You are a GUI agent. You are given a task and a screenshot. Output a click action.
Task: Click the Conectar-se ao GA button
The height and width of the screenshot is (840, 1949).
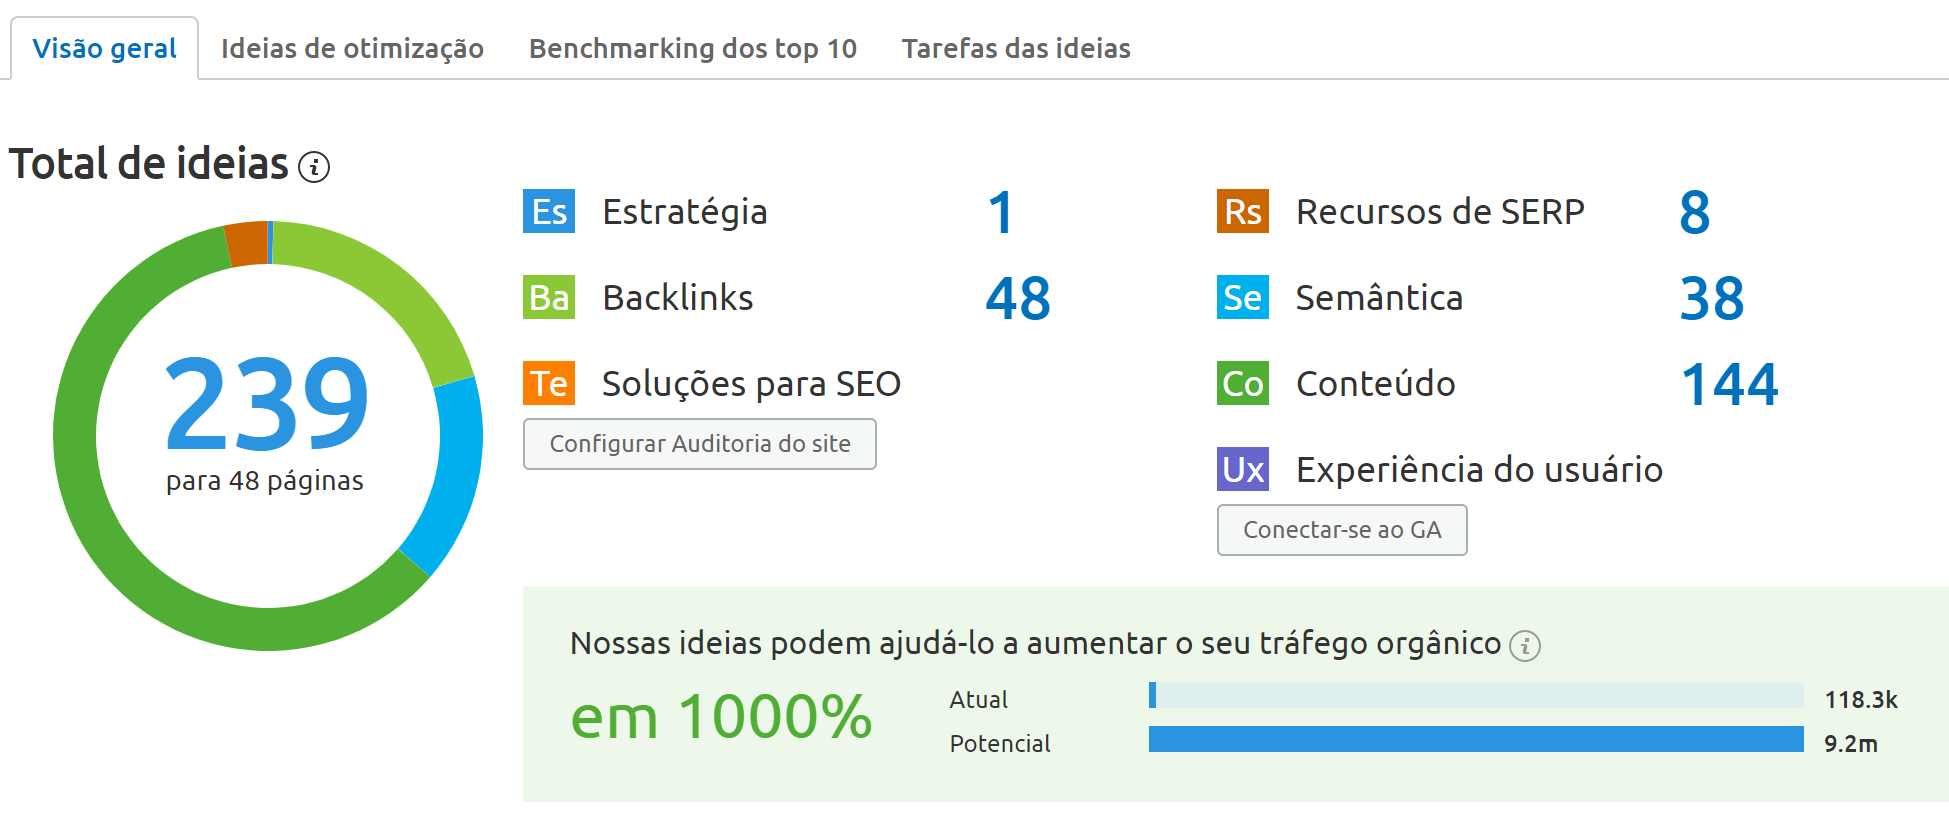click(1342, 530)
